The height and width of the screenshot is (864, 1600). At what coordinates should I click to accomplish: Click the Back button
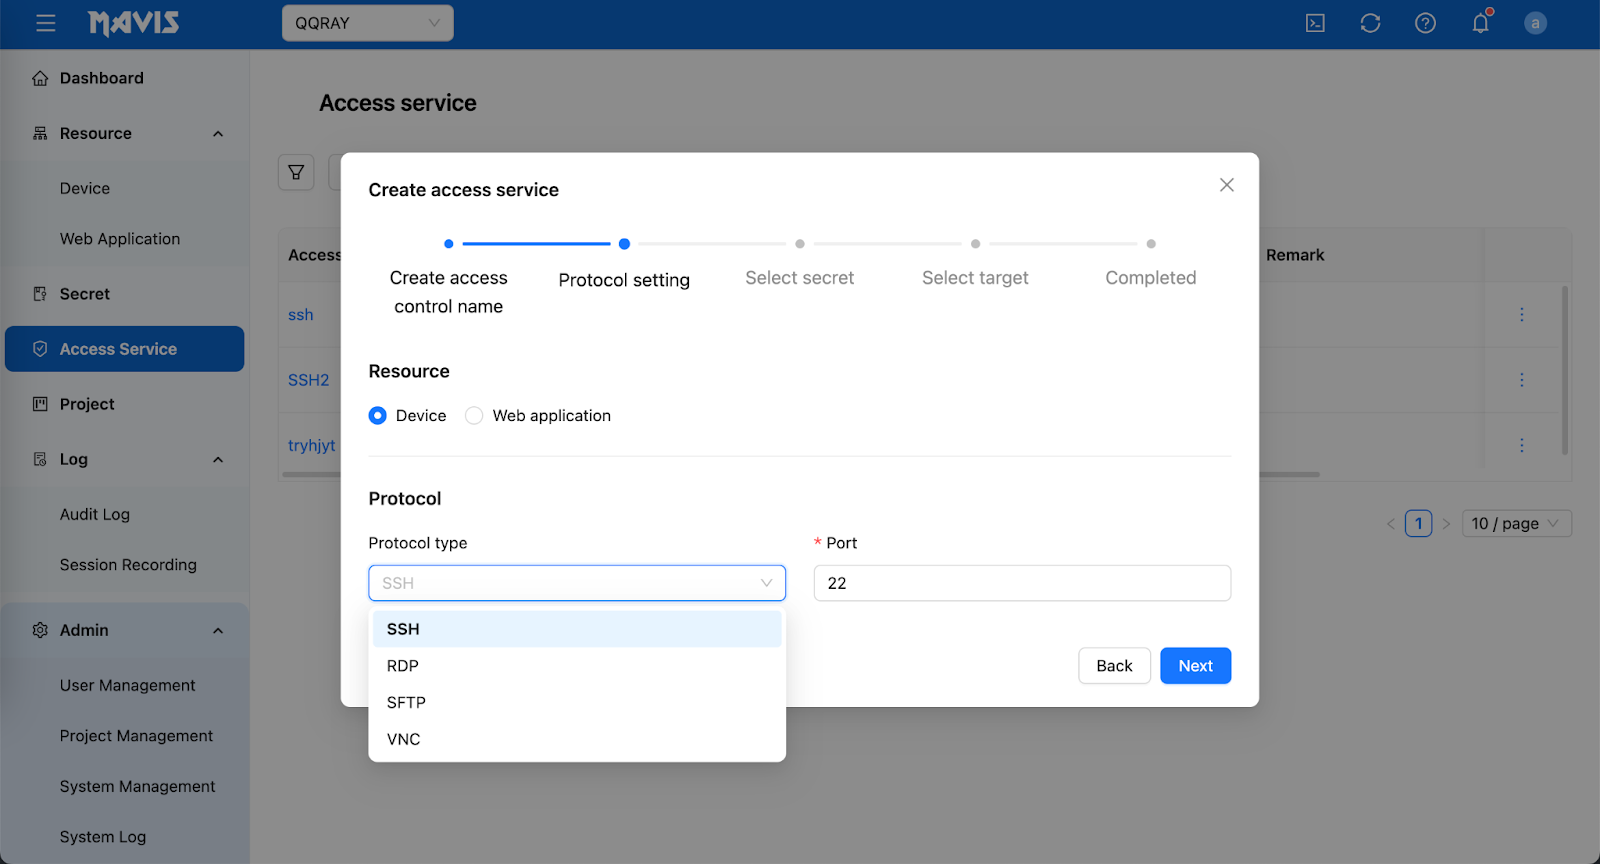pos(1114,666)
